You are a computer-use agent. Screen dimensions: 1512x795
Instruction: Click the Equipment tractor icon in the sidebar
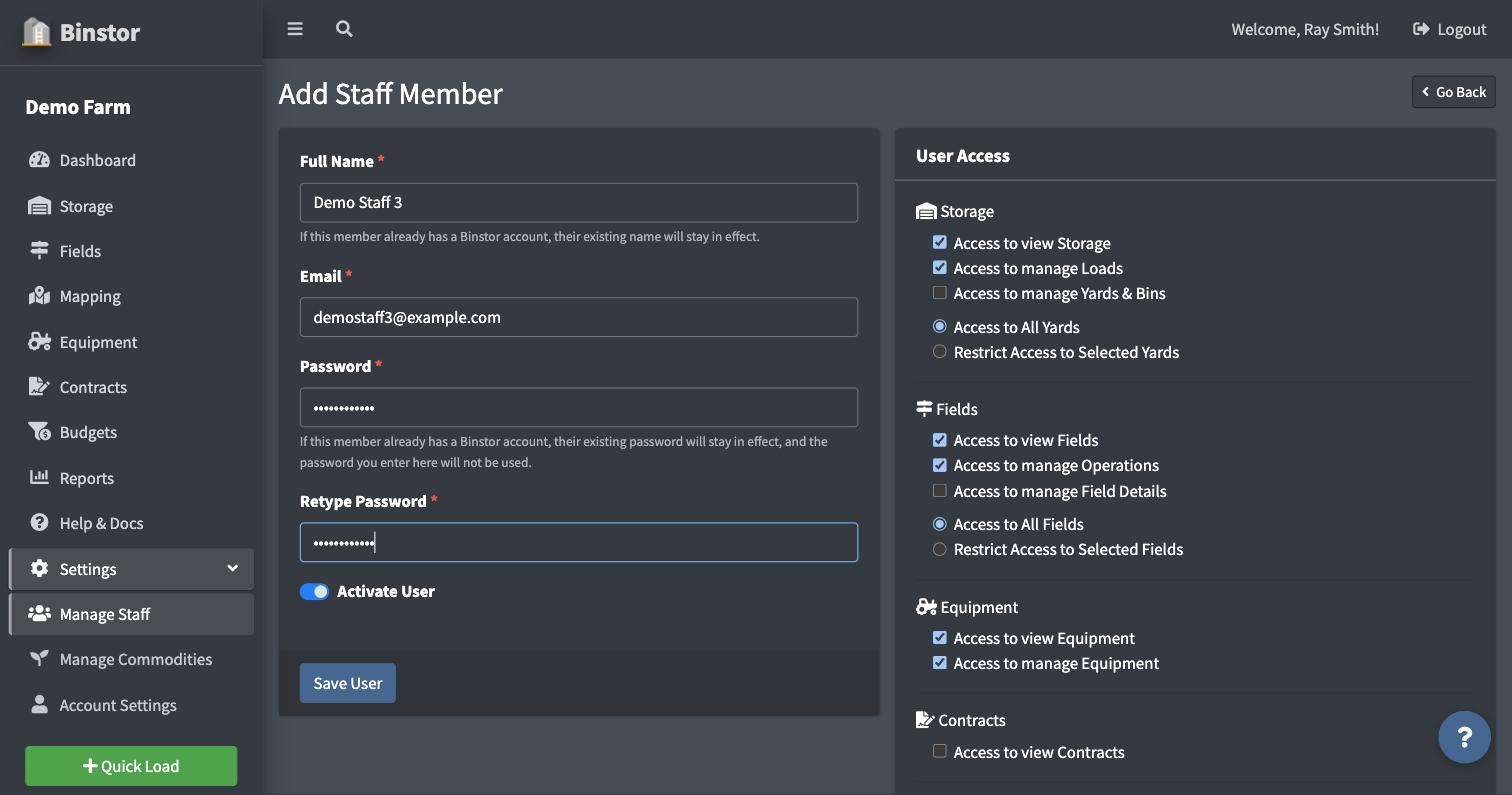coord(39,342)
